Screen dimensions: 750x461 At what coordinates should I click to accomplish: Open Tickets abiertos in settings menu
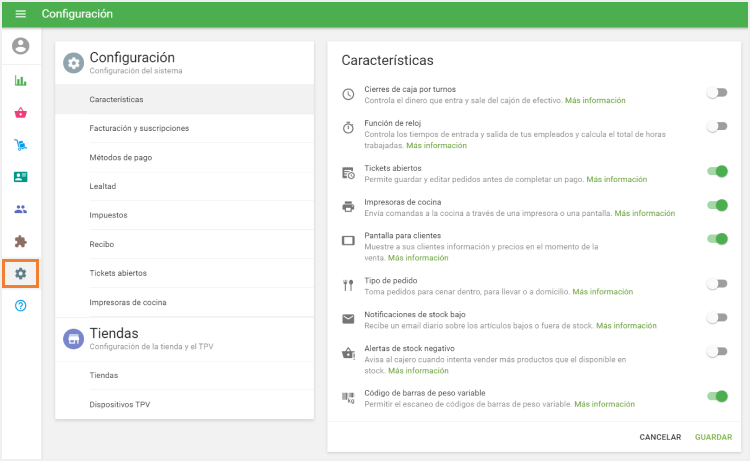click(x=185, y=273)
